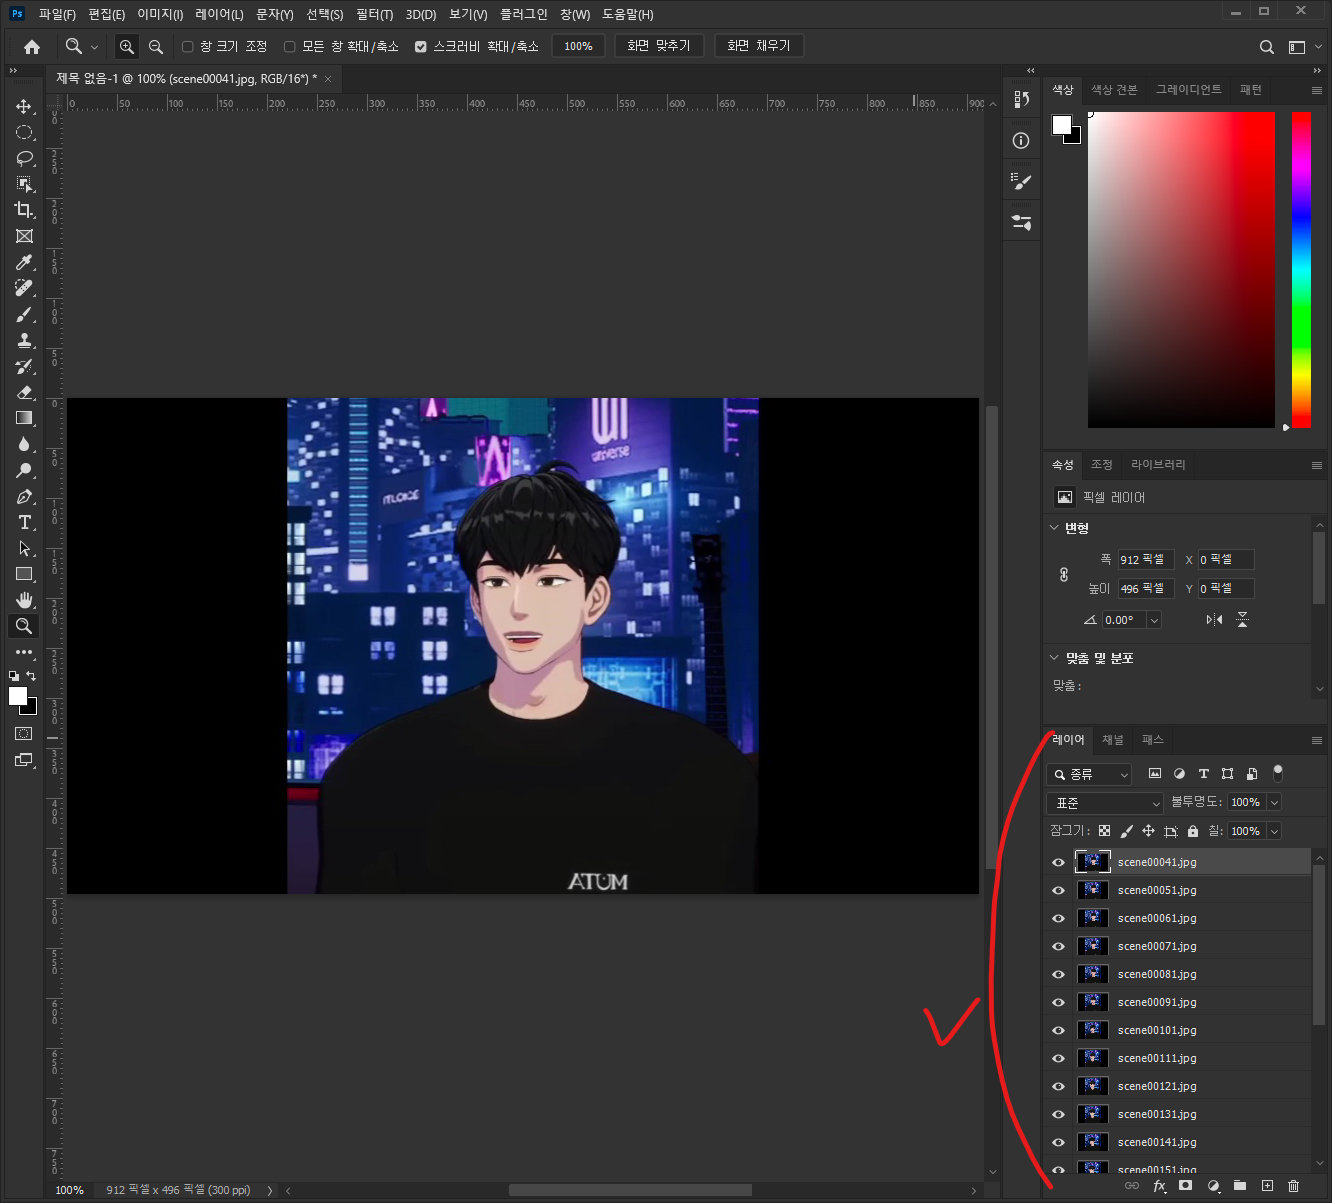
Task: Select the scene00091.jpg layer thumbnail
Action: pyautogui.click(x=1092, y=1002)
